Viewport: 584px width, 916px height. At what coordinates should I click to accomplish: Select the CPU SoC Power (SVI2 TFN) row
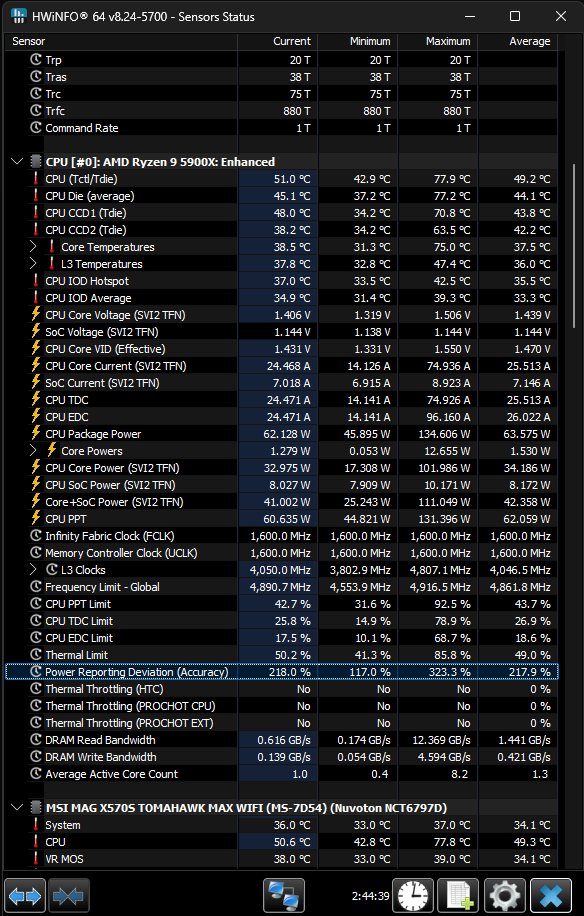pyautogui.click(x=281, y=485)
